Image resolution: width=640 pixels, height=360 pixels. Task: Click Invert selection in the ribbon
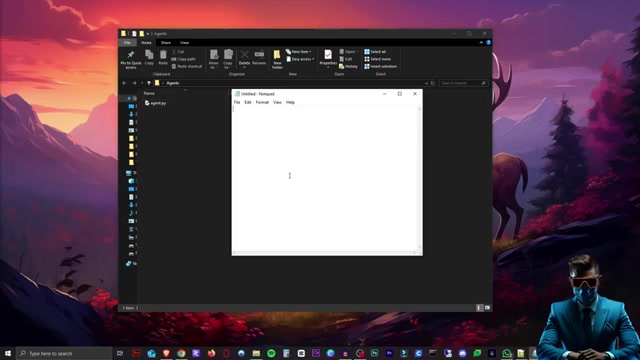click(x=380, y=66)
